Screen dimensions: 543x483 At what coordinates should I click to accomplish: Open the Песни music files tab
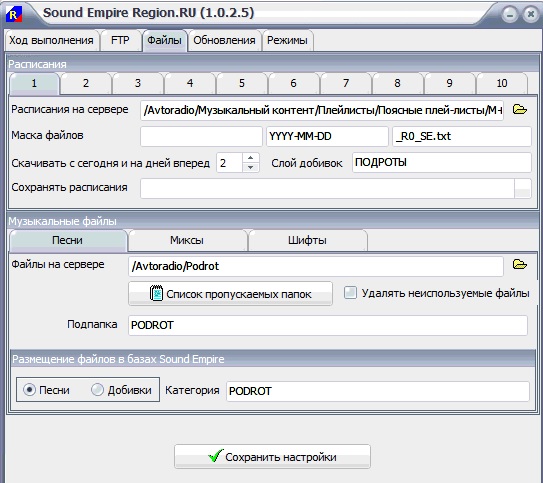pos(68,240)
